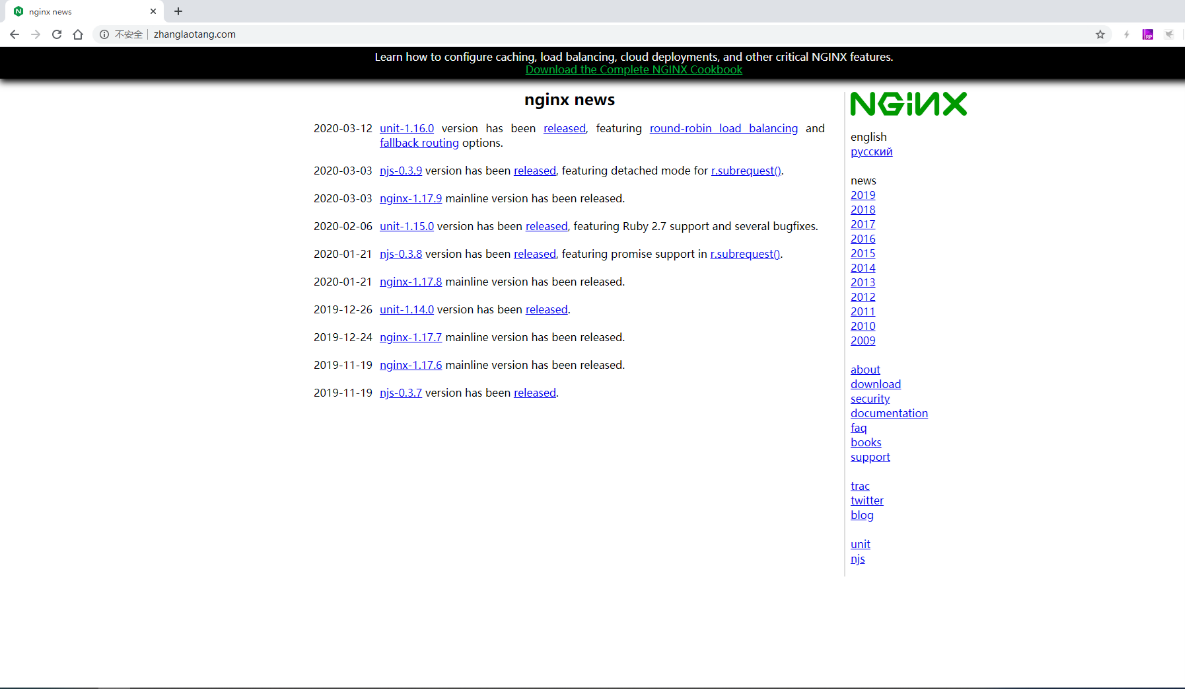Click the browser back arrow

click(14, 34)
